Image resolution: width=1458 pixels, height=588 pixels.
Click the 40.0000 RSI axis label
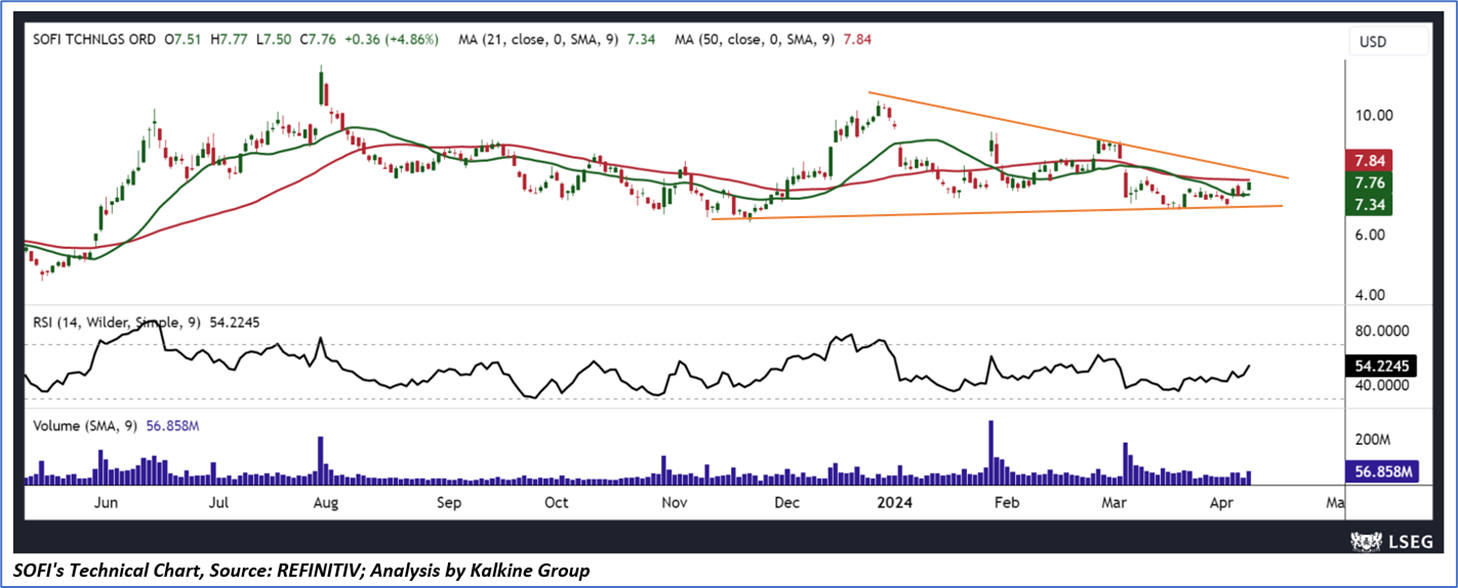1383,386
